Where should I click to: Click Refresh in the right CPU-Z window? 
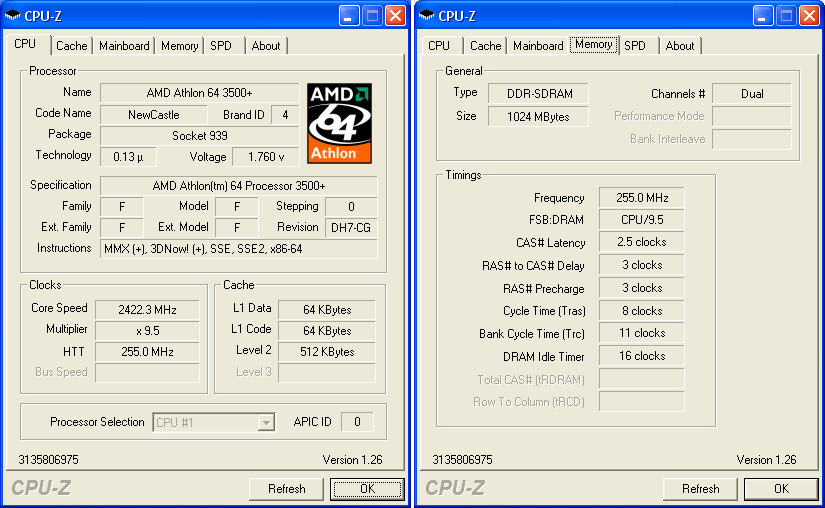pos(700,489)
